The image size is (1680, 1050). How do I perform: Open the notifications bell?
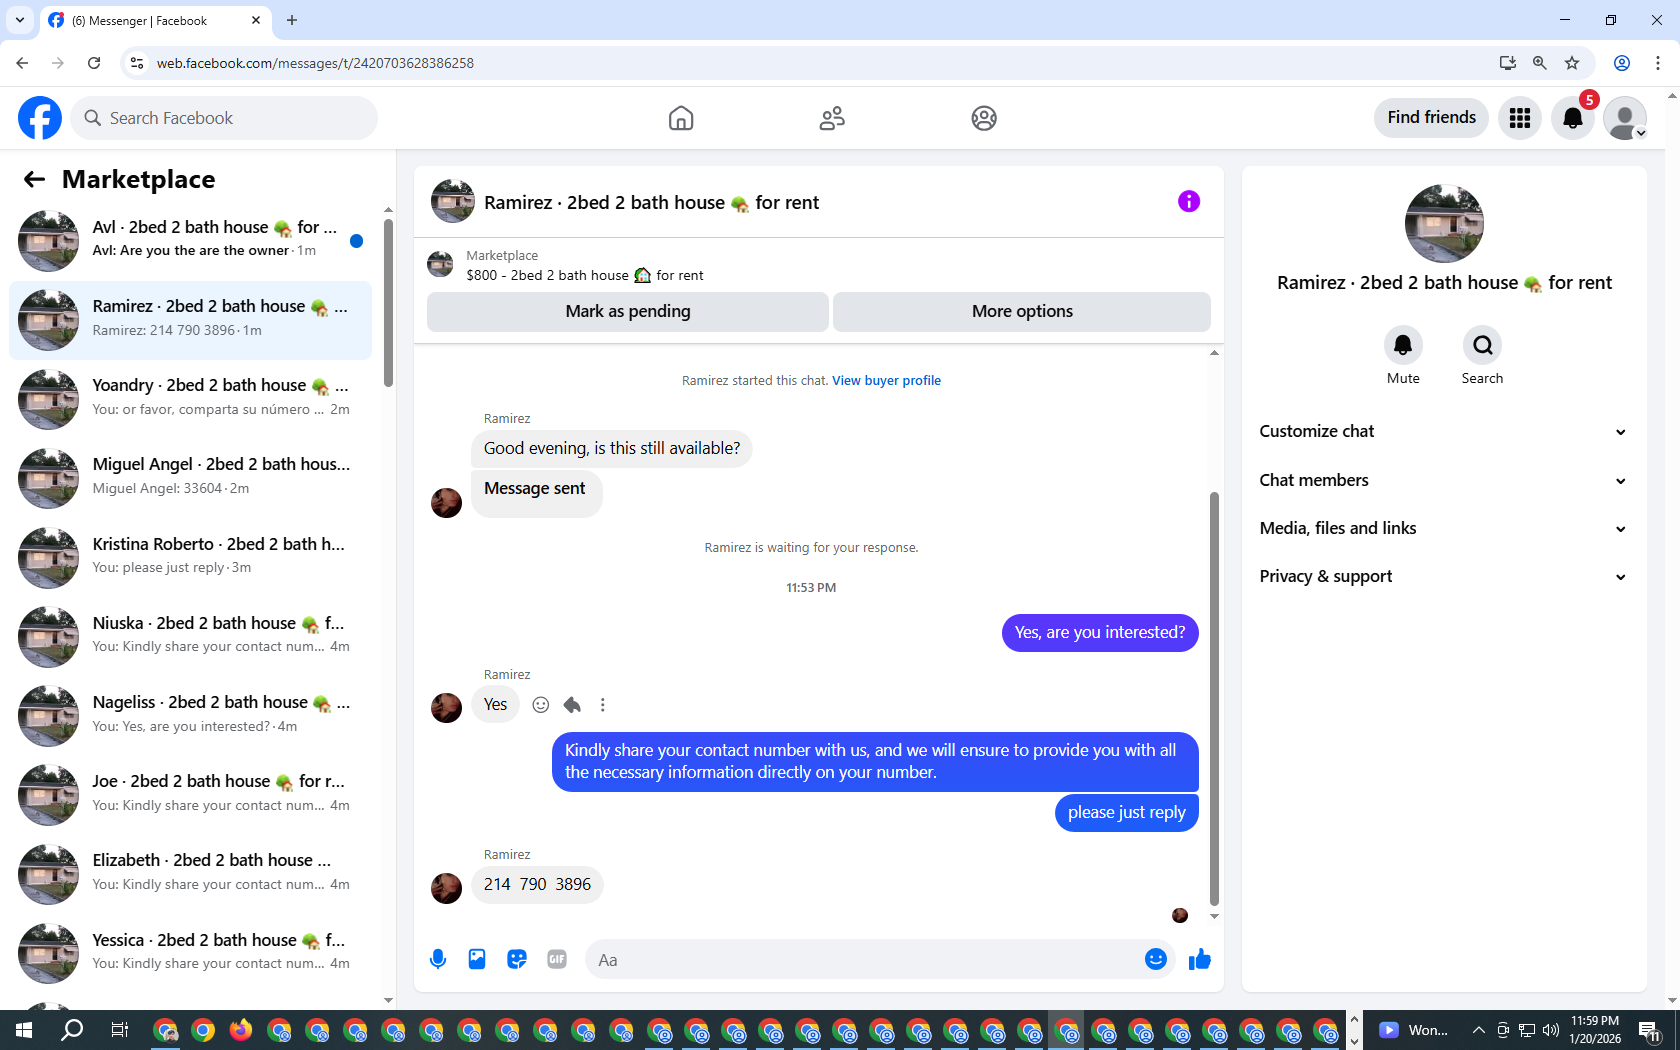pyautogui.click(x=1573, y=118)
